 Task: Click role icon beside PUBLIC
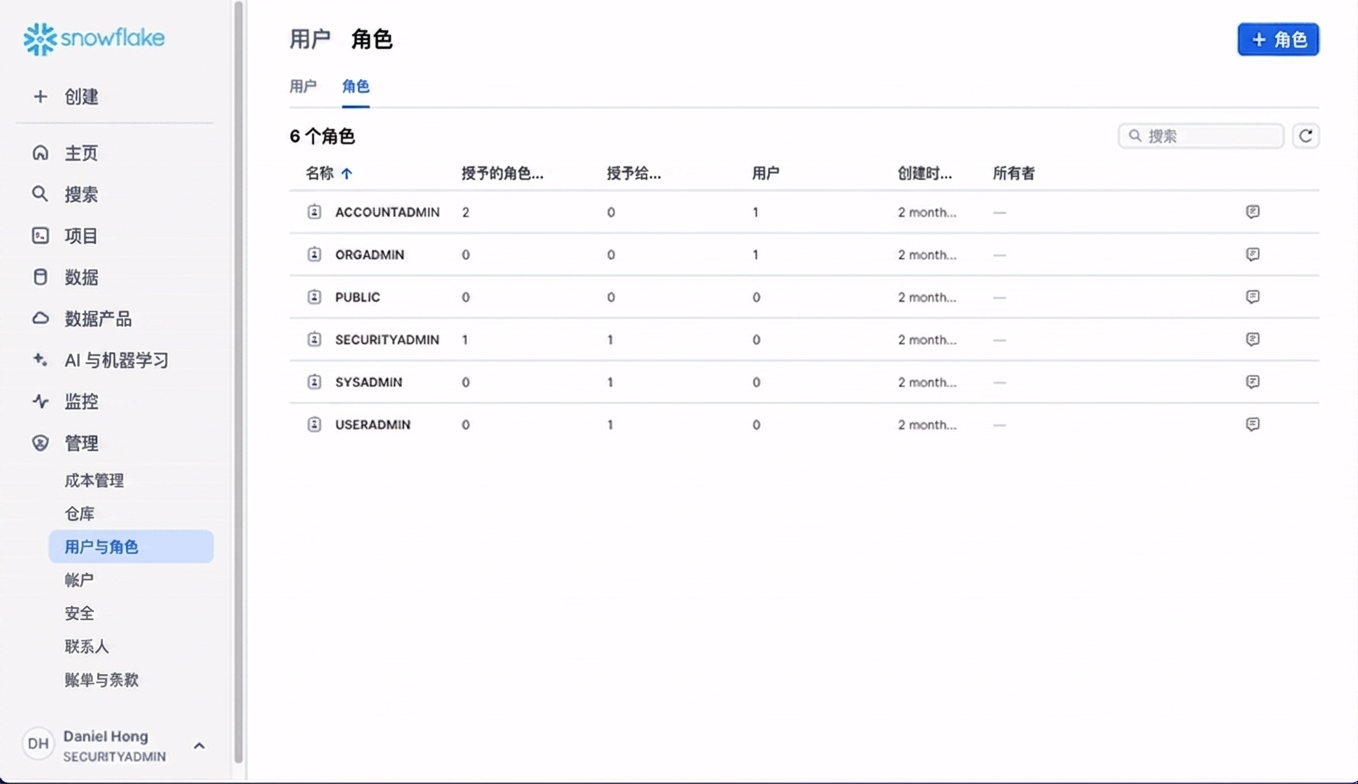[314, 297]
